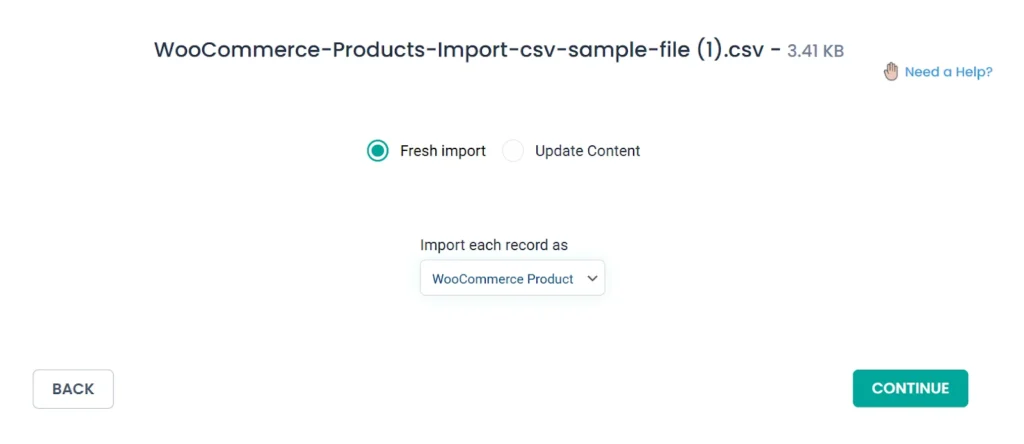1024x444 pixels.
Task: Click the word "BACK" on the outlined button
Action: coord(73,389)
